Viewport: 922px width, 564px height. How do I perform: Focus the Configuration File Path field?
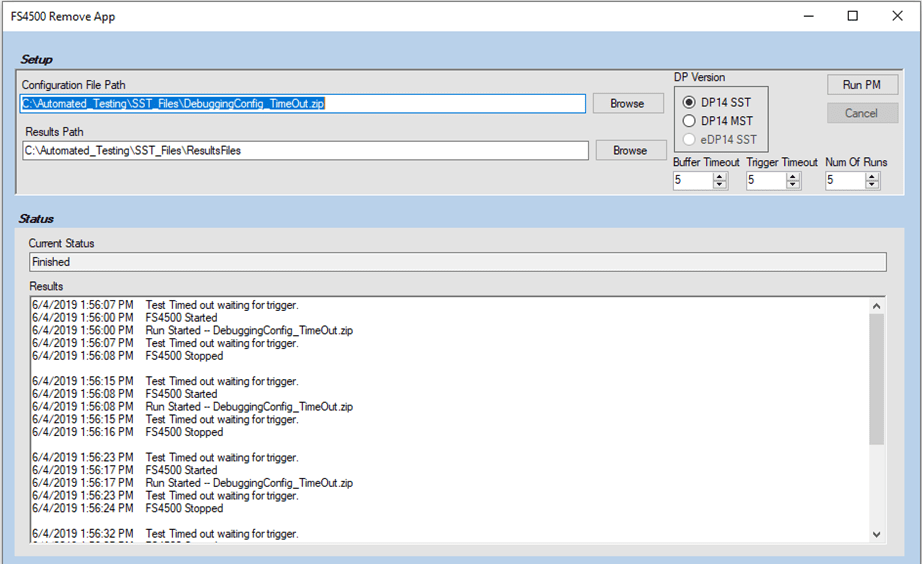tap(303, 104)
